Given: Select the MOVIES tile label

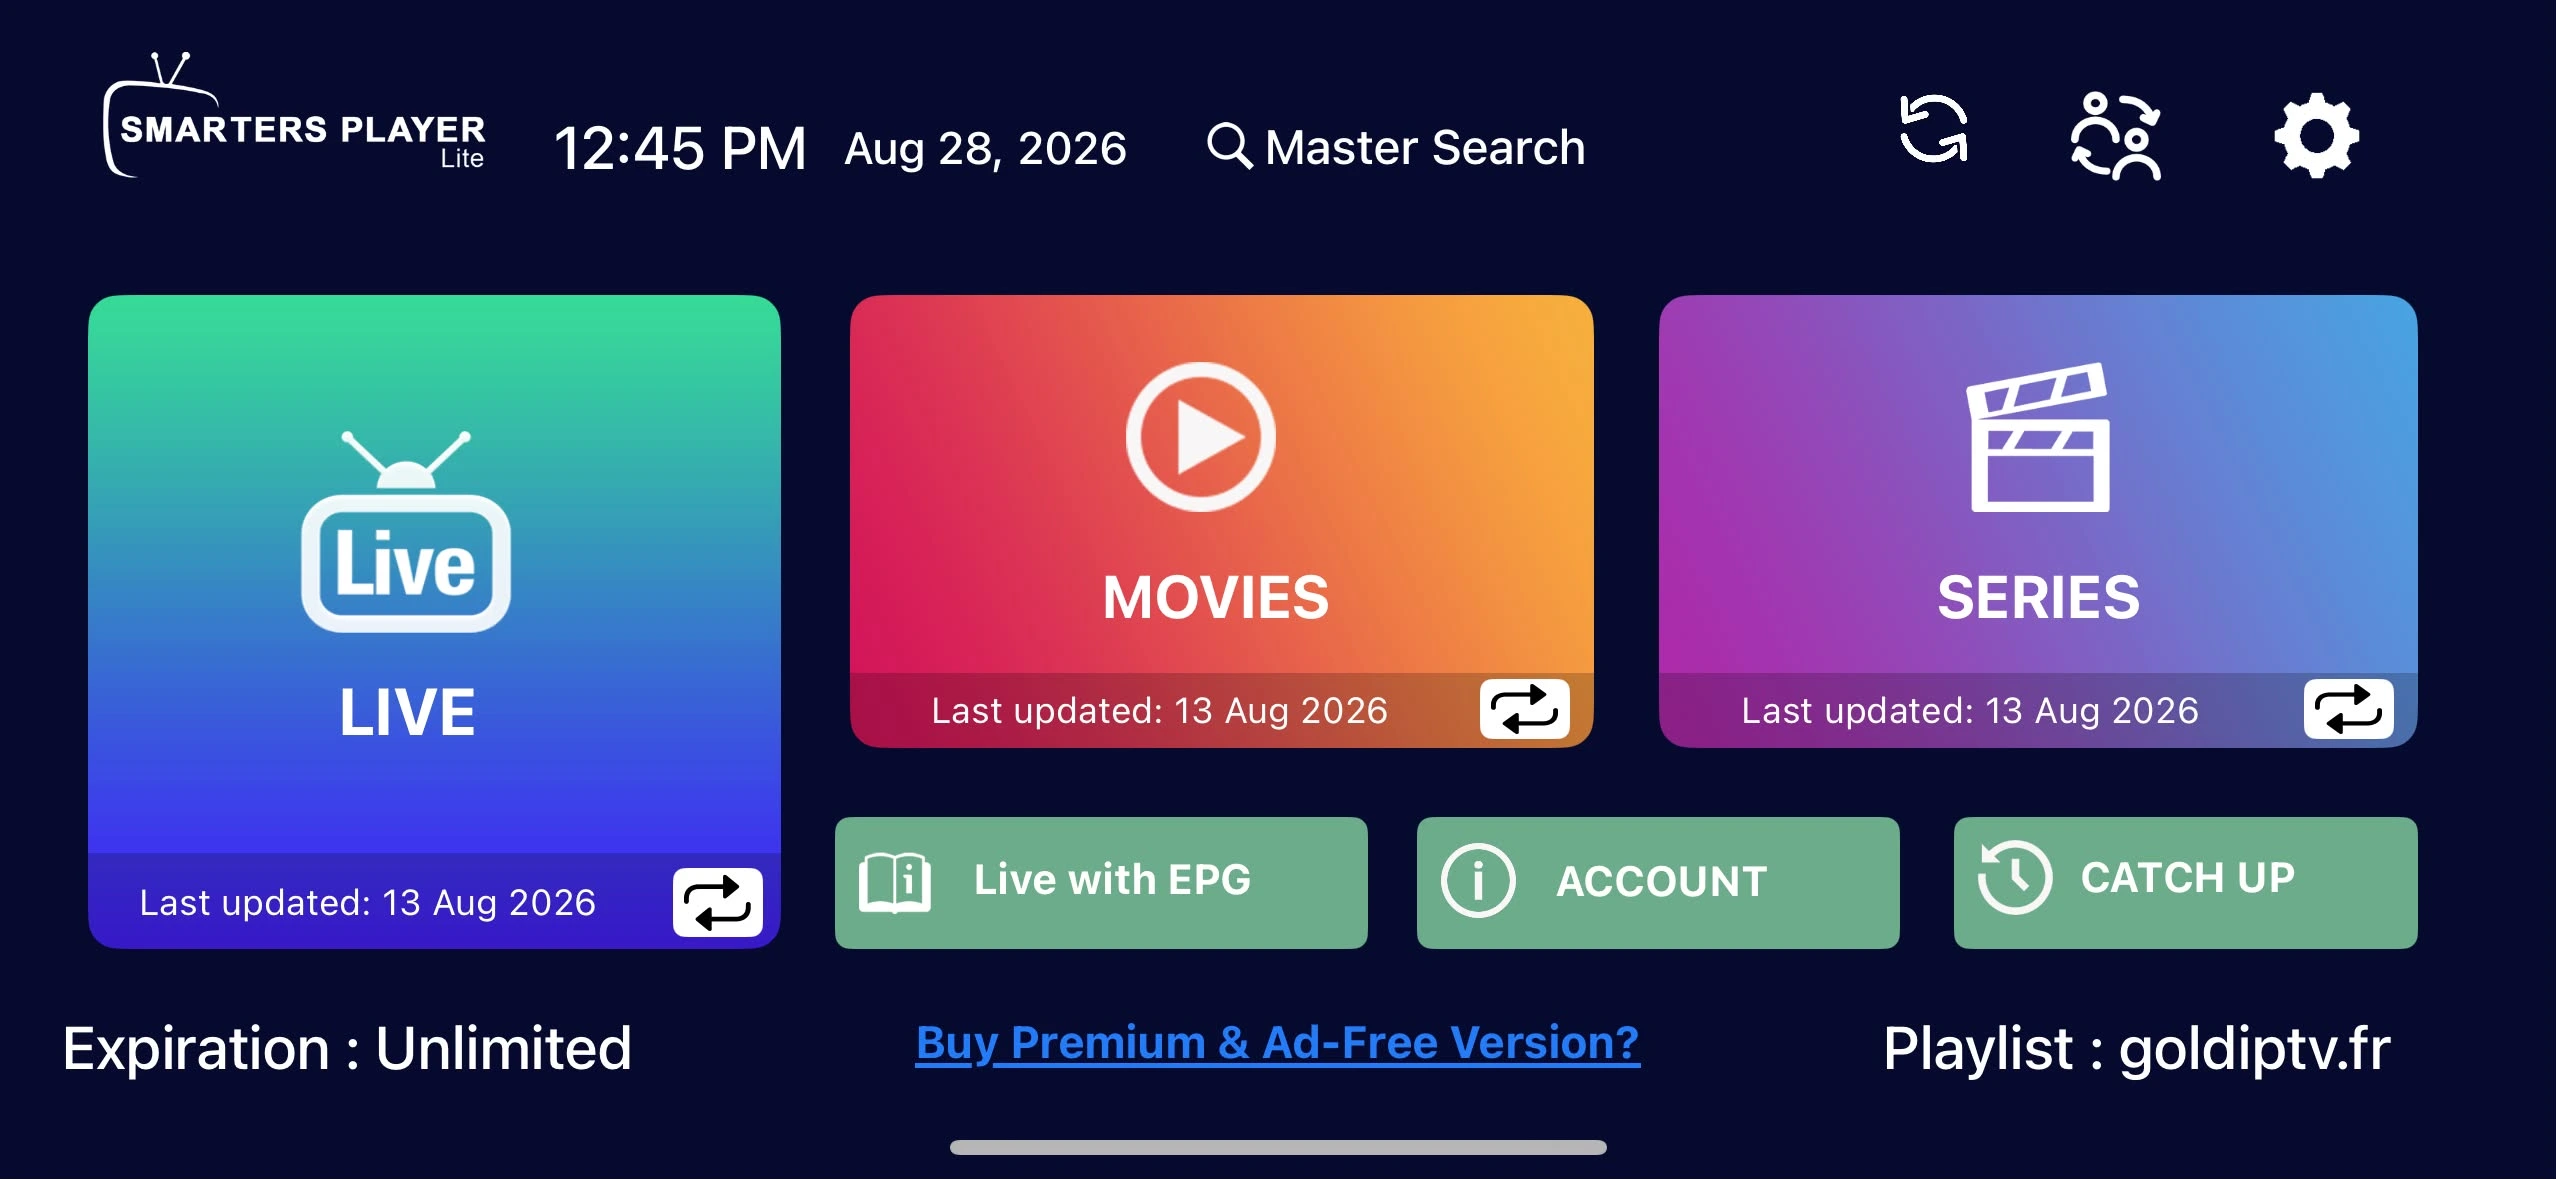Looking at the screenshot, I should pyautogui.click(x=1215, y=597).
